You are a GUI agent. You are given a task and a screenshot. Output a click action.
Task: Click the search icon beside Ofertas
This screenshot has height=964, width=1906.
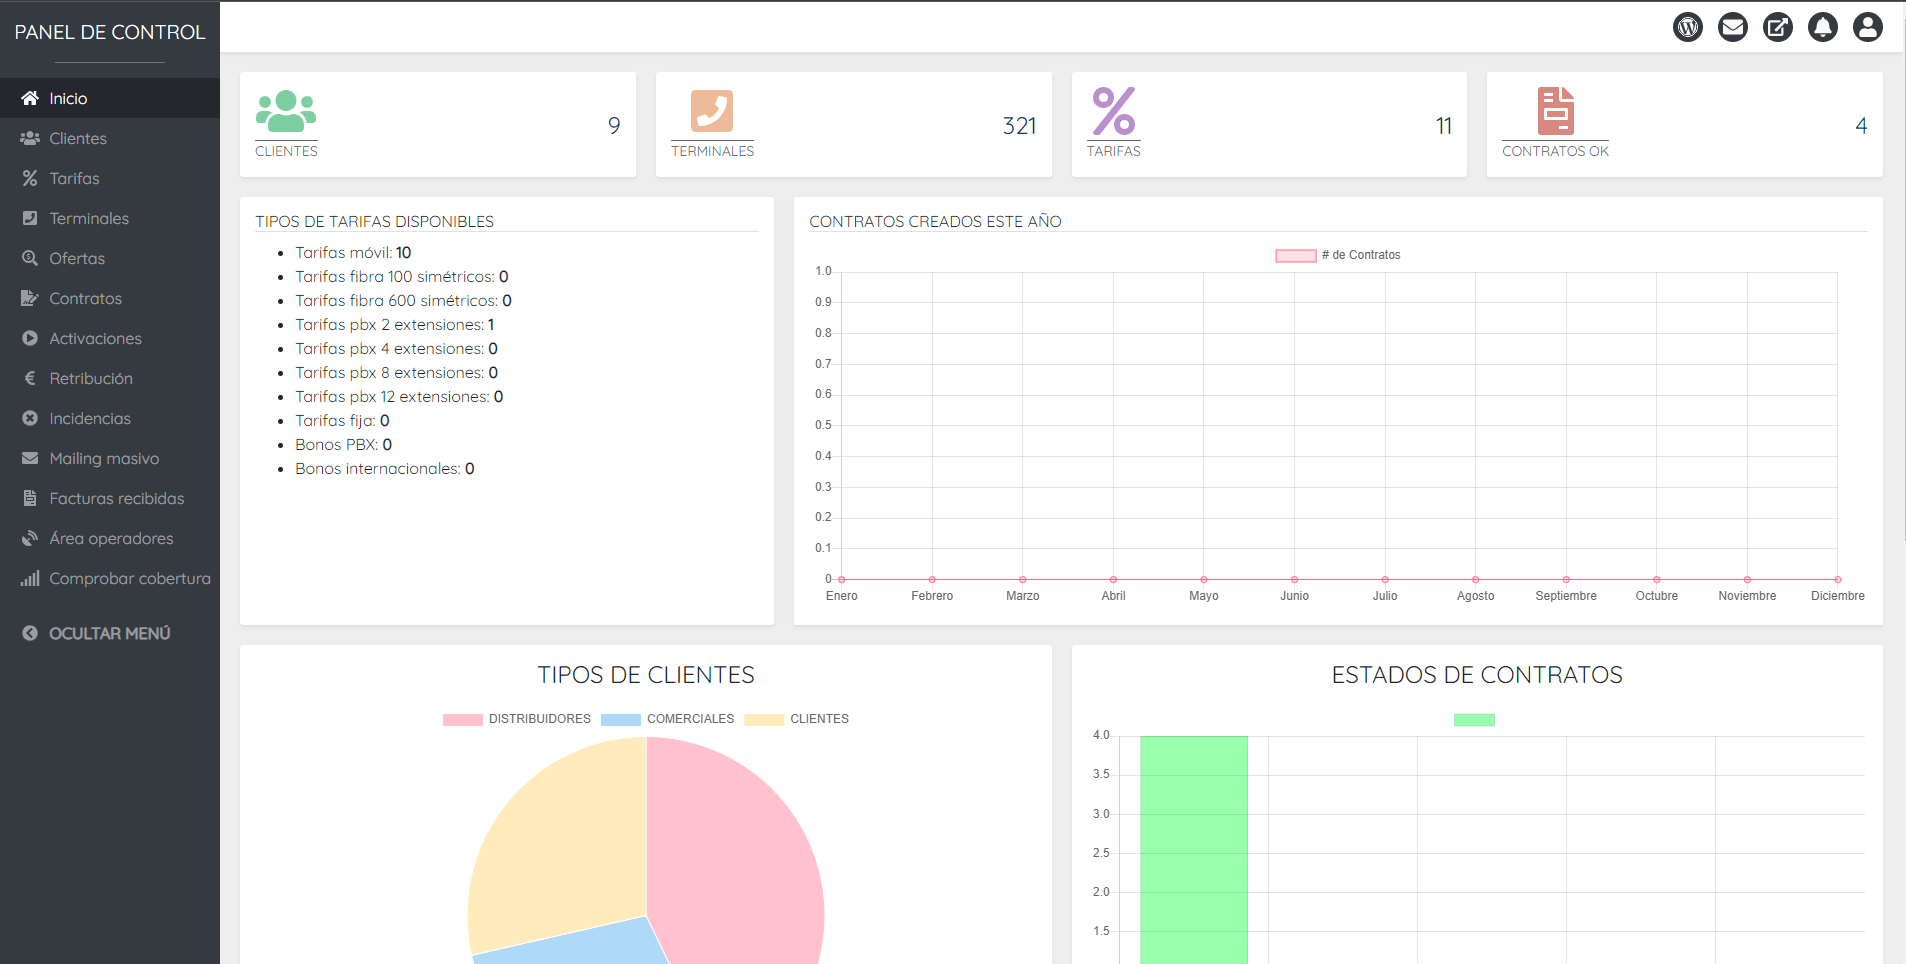click(x=30, y=258)
